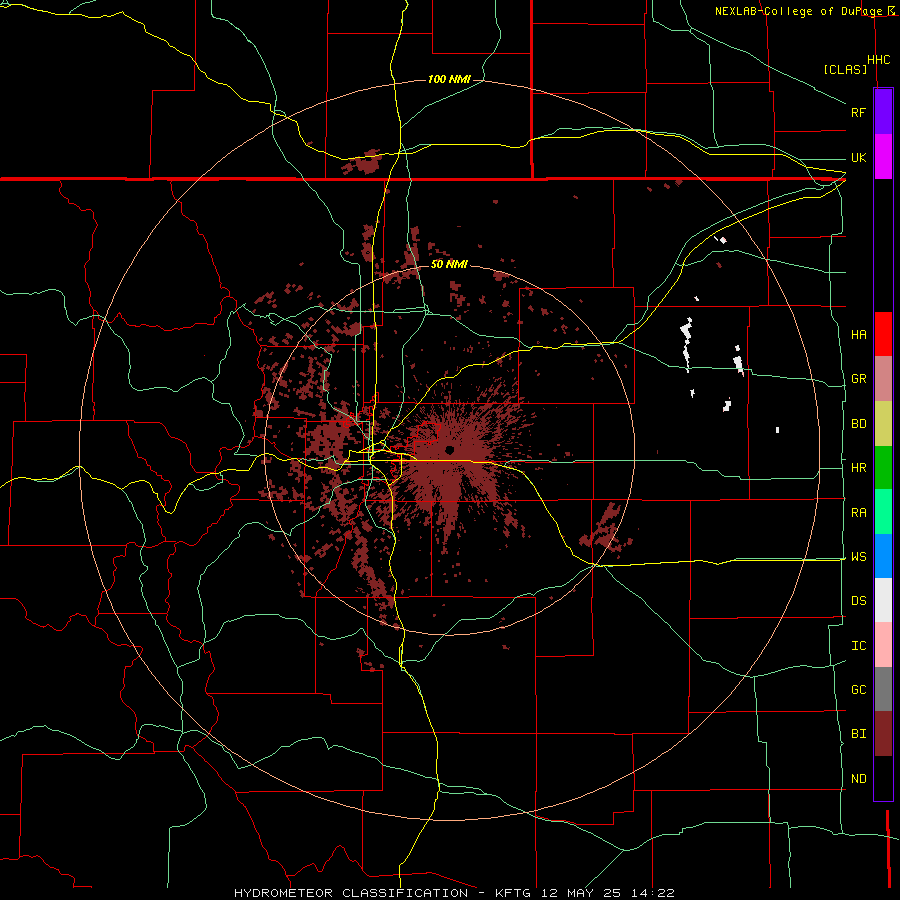Click the UK magenta legend color swatch

(x=883, y=157)
